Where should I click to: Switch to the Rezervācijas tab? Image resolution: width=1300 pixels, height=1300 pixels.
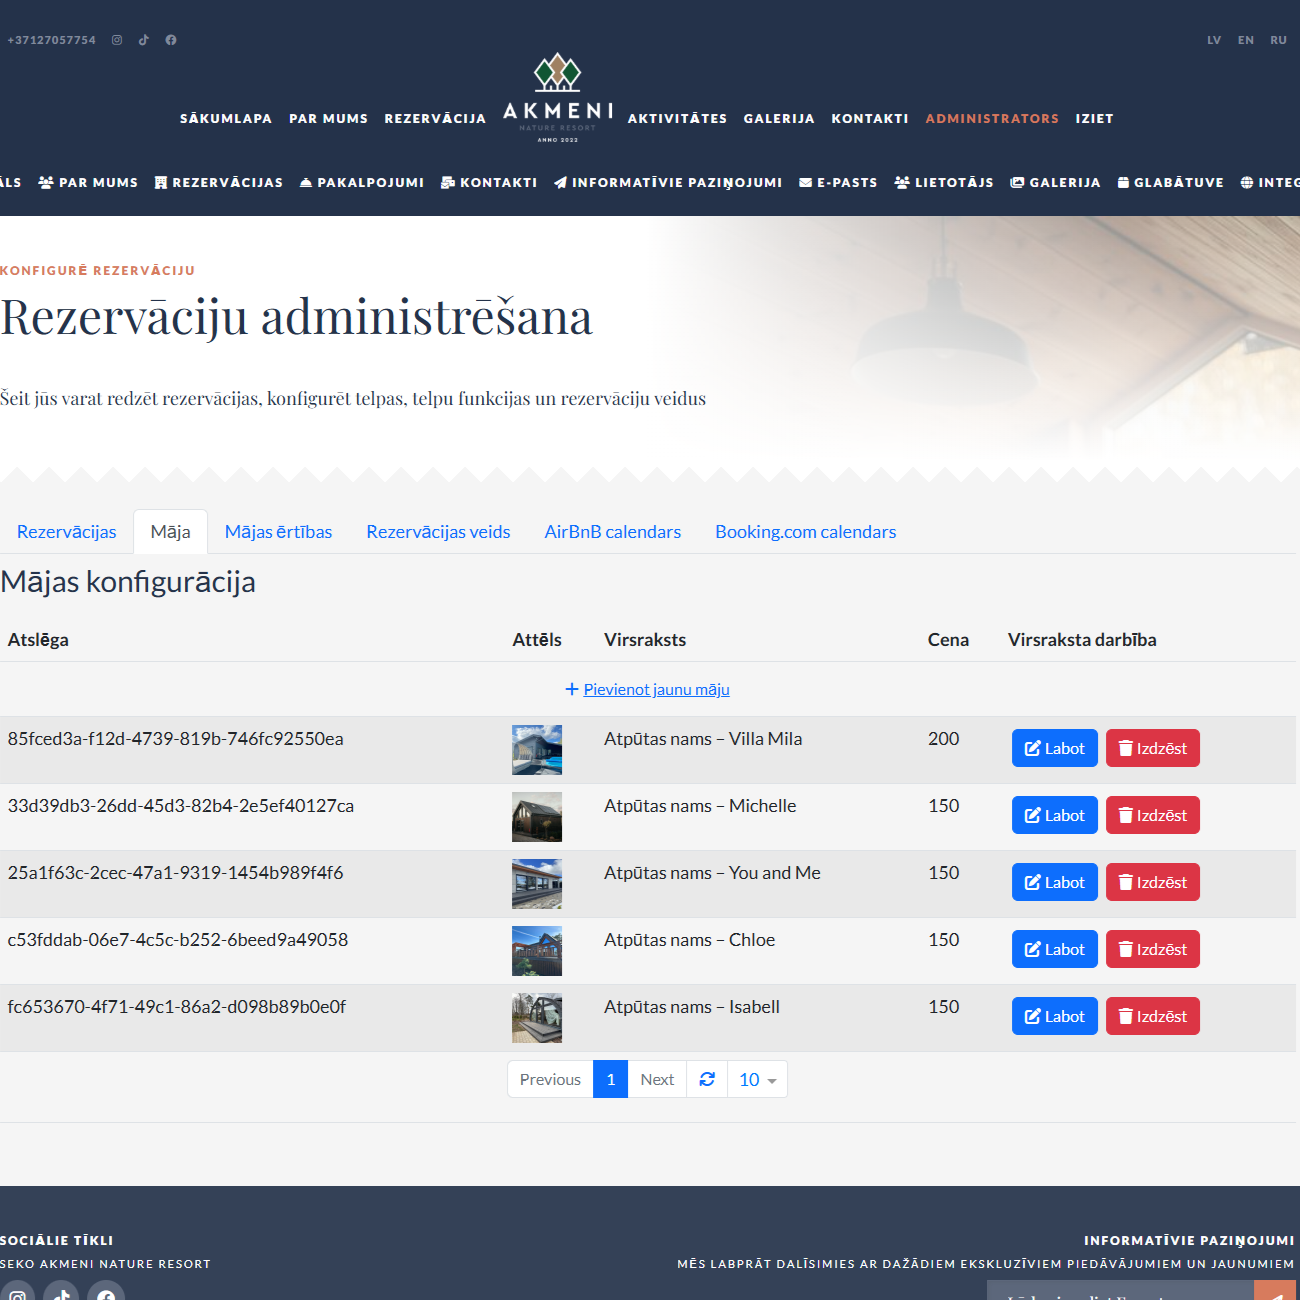click(x=67, y=532)
